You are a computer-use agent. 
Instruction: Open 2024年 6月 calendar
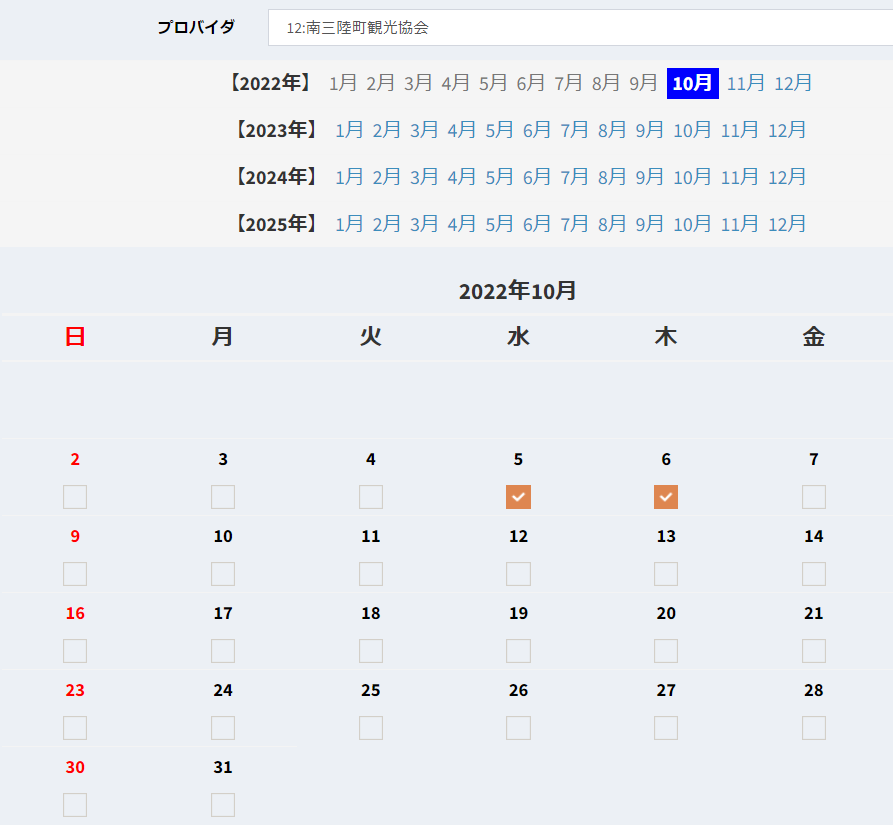[536, 177]
